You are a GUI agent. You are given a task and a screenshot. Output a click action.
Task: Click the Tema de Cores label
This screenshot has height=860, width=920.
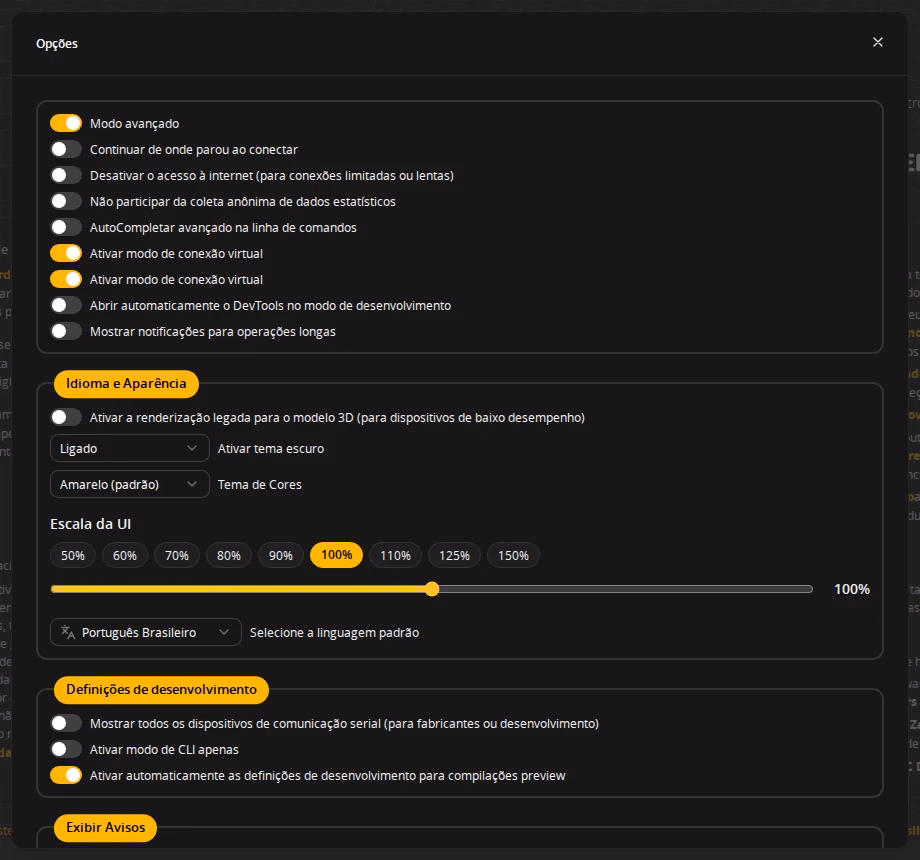coord(259,485)
